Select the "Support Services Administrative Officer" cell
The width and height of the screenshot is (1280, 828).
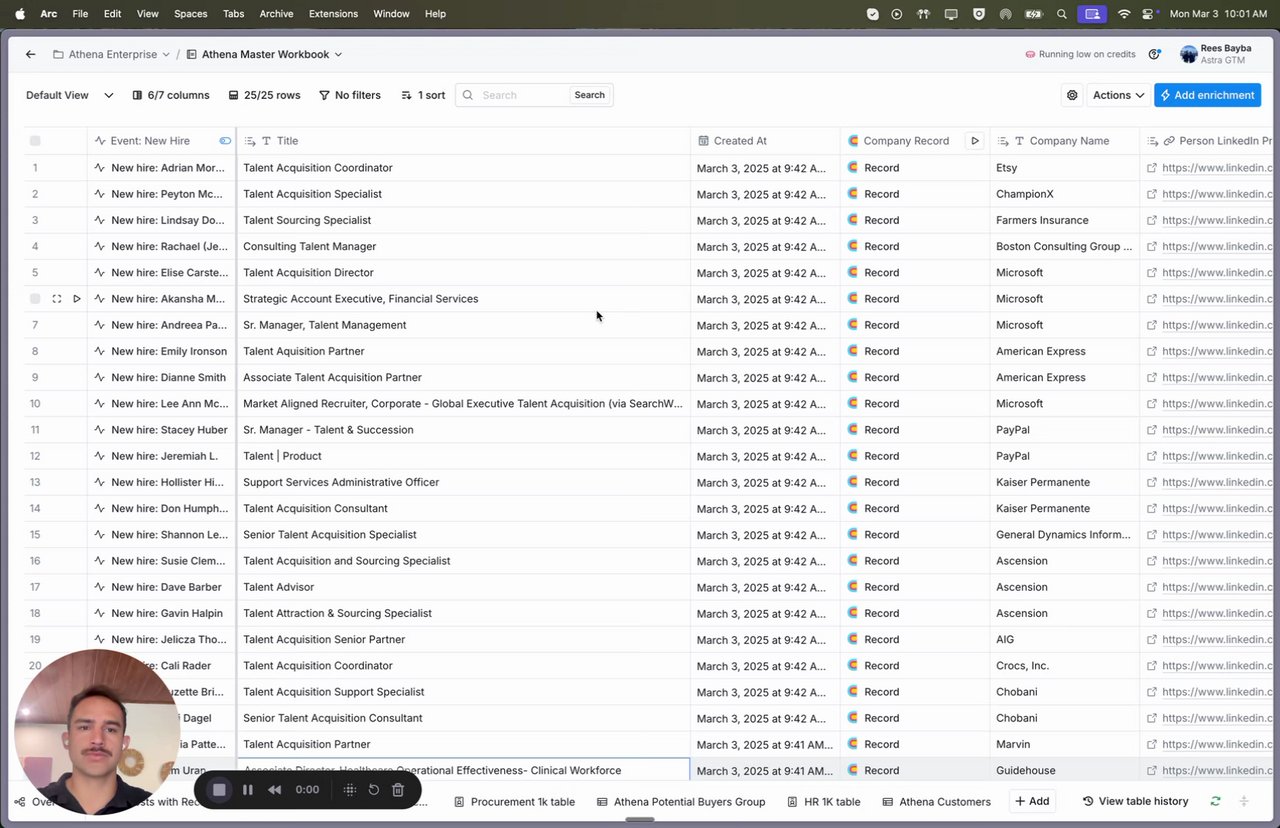463,482
